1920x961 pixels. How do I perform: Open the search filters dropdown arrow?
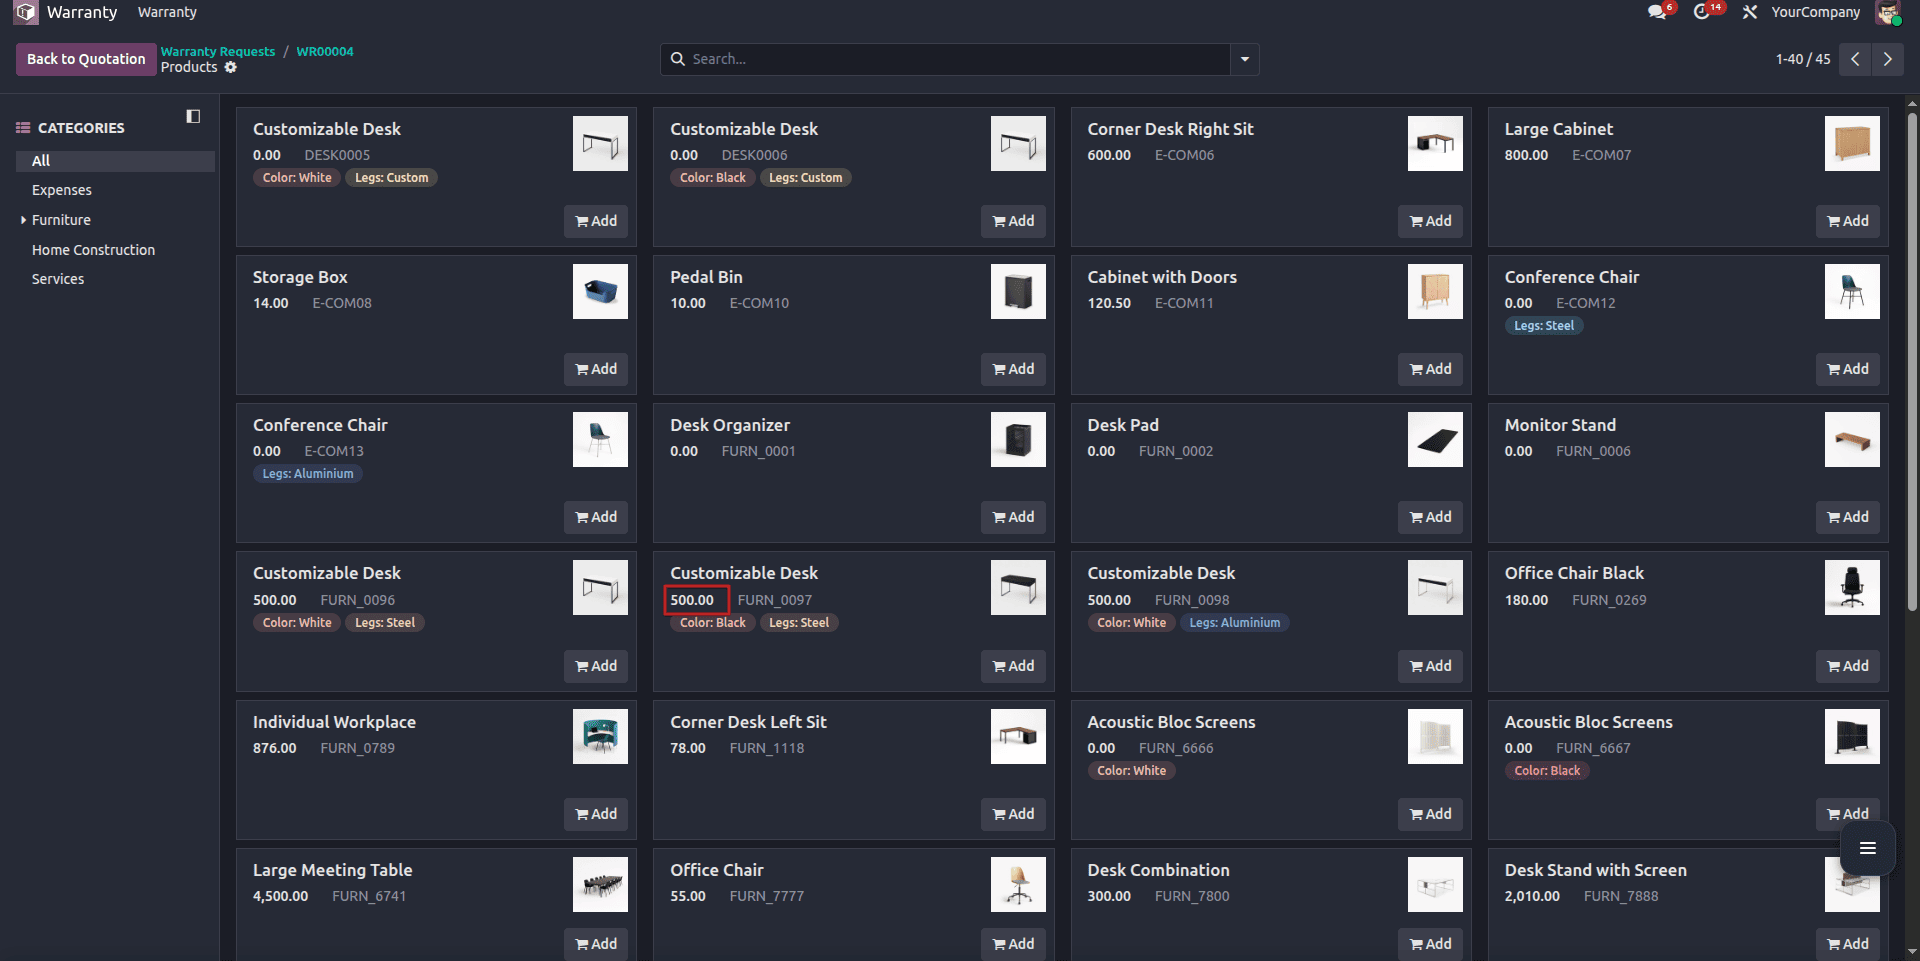[x=1243, y=59]
